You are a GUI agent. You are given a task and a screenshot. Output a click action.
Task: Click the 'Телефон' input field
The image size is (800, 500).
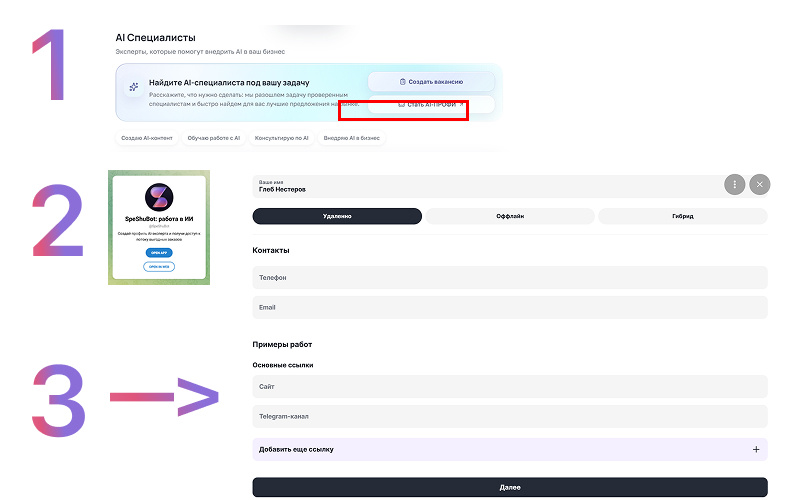click(x=510, y=278)
